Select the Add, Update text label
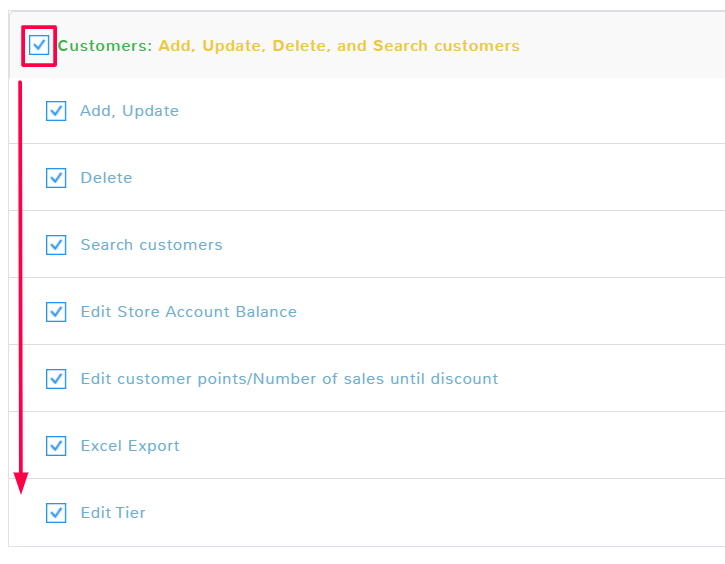 point(129,111)
